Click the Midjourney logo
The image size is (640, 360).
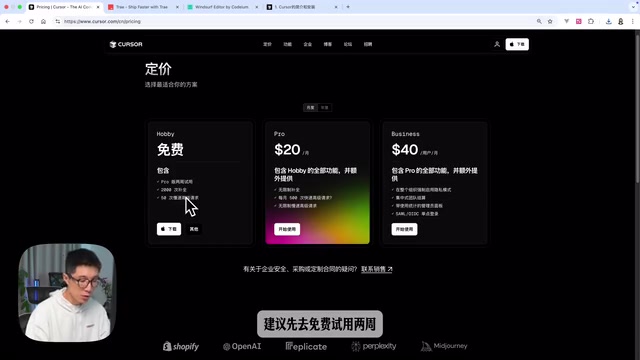coord(444,346)
